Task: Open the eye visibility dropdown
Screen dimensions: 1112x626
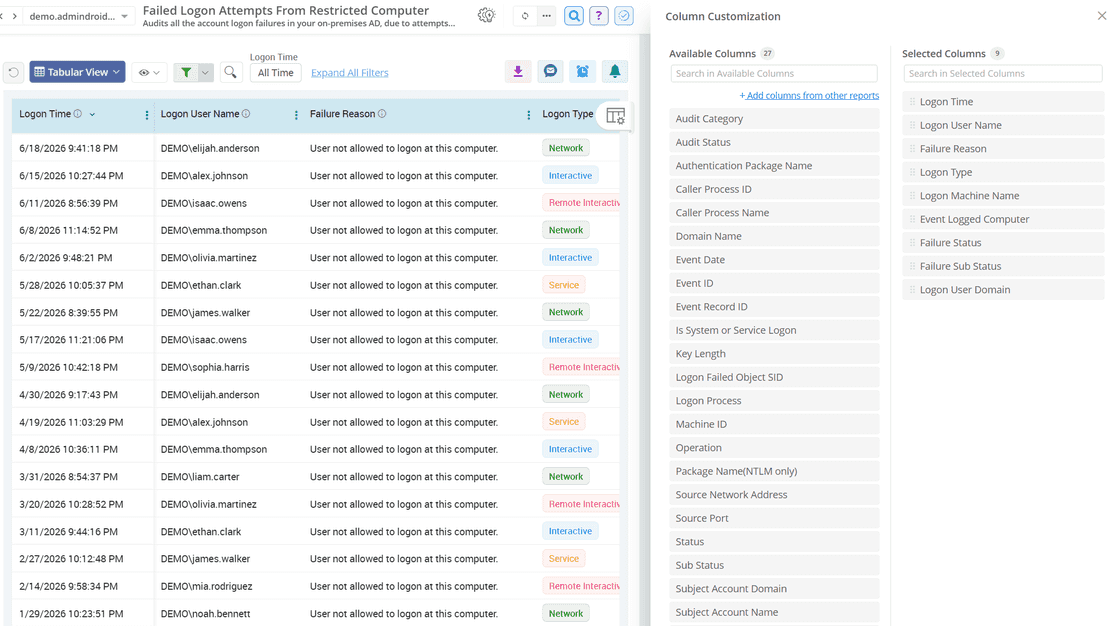Action: 149,72
